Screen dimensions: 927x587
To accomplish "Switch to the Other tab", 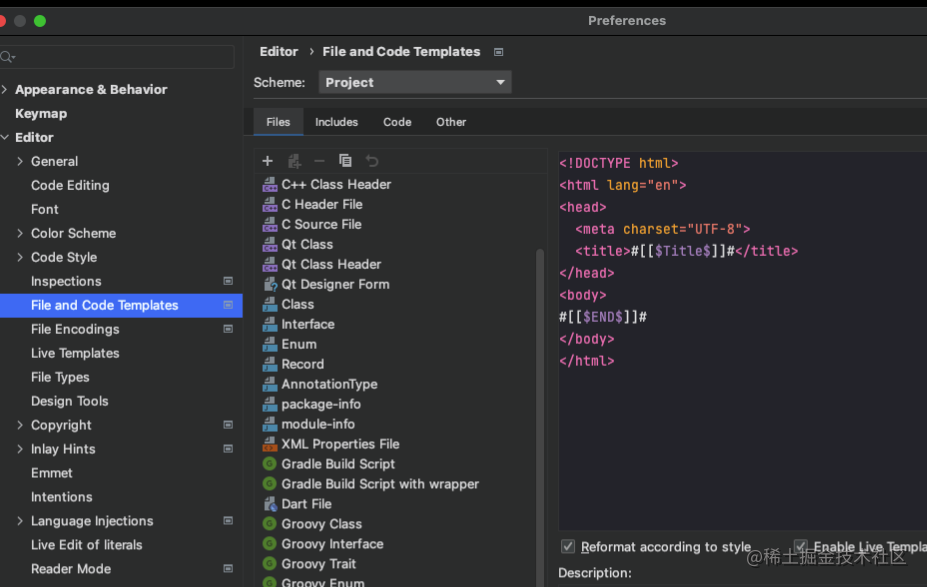I will click(451, 122).
